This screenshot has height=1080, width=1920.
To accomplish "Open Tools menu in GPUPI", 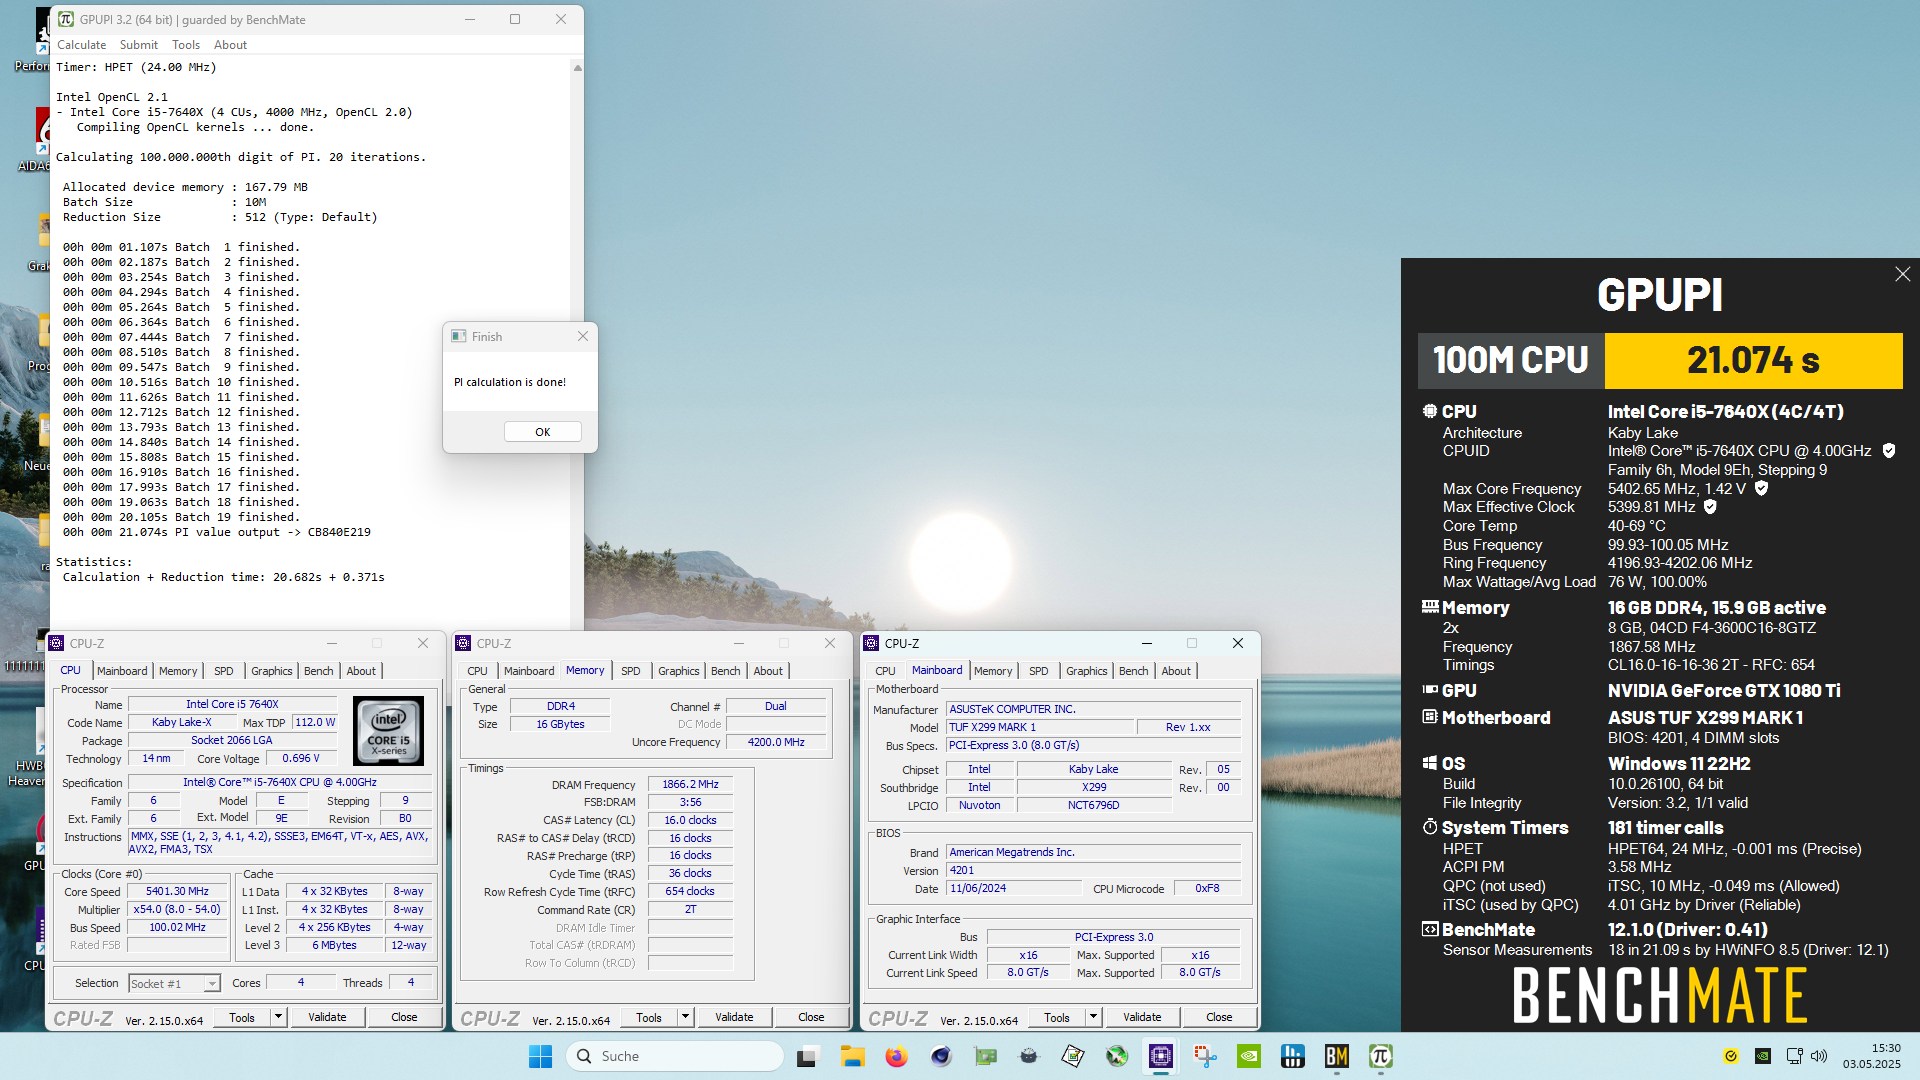I will [x=186, y=45].
